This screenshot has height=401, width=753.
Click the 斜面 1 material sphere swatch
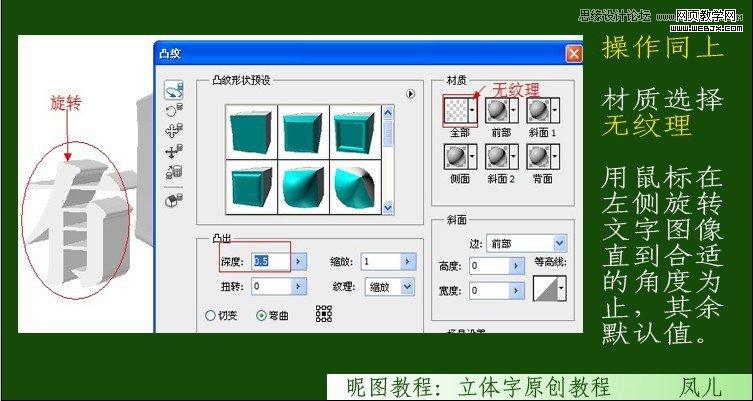pos(538,110)
